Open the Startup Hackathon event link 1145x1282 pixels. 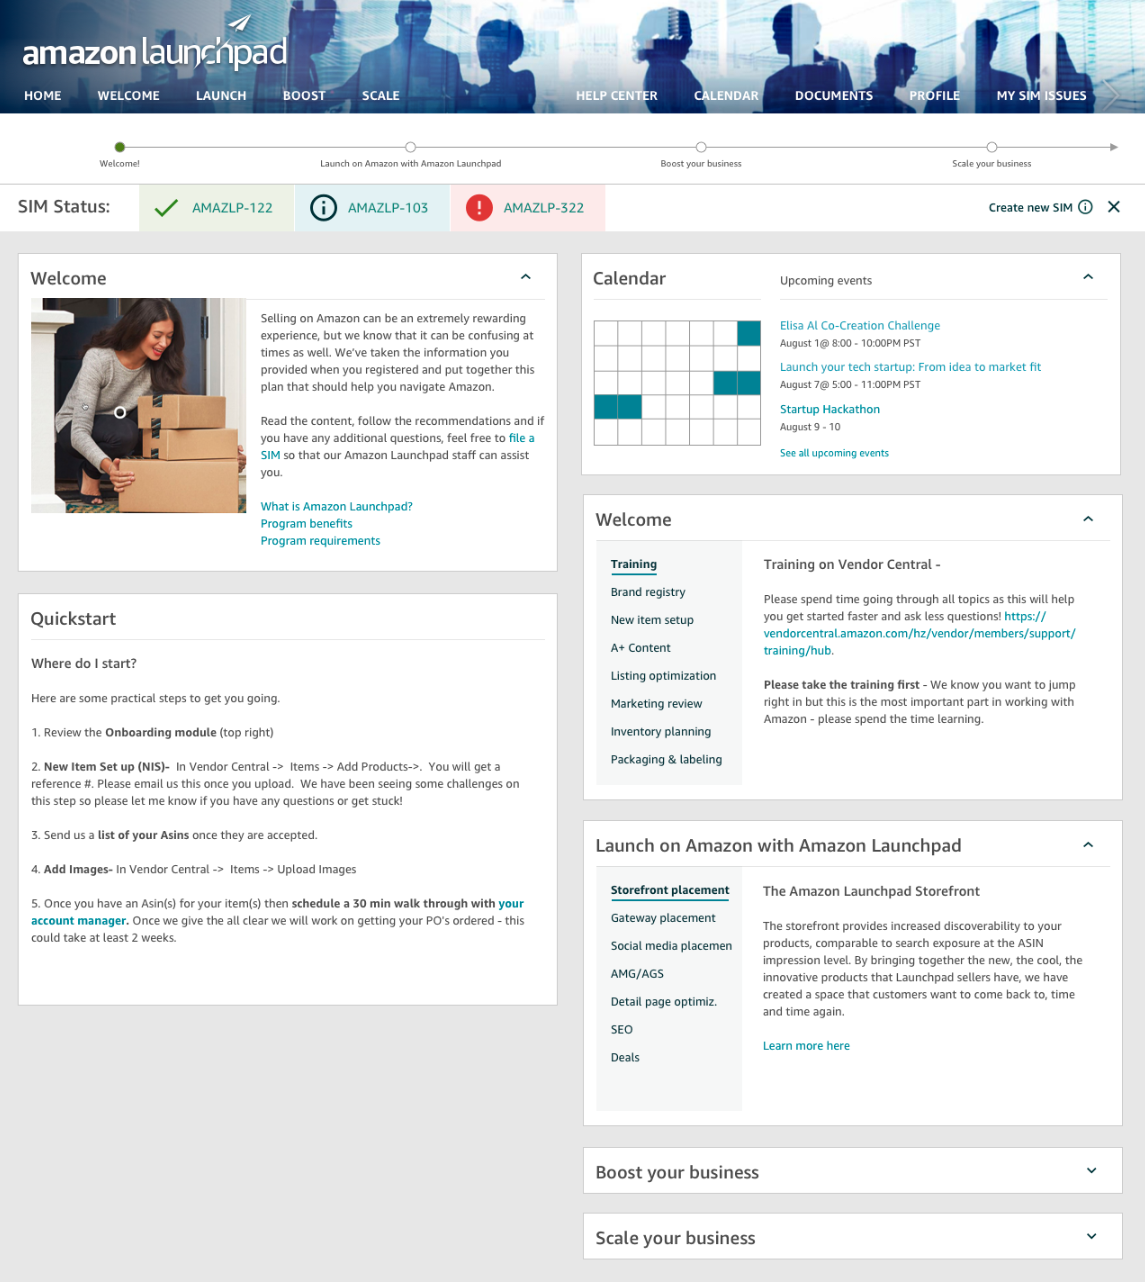coord(829,409)
